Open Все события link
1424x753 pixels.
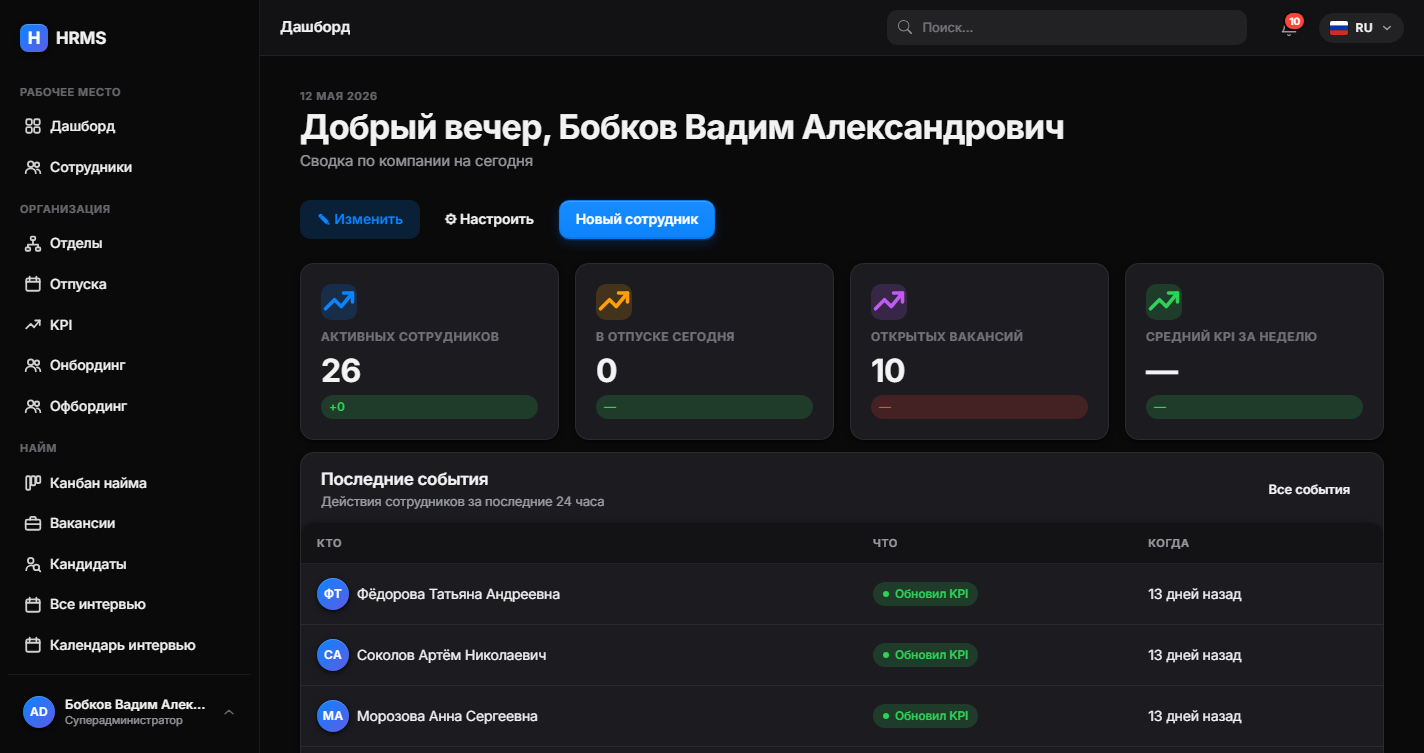[x=1309, y=489]
